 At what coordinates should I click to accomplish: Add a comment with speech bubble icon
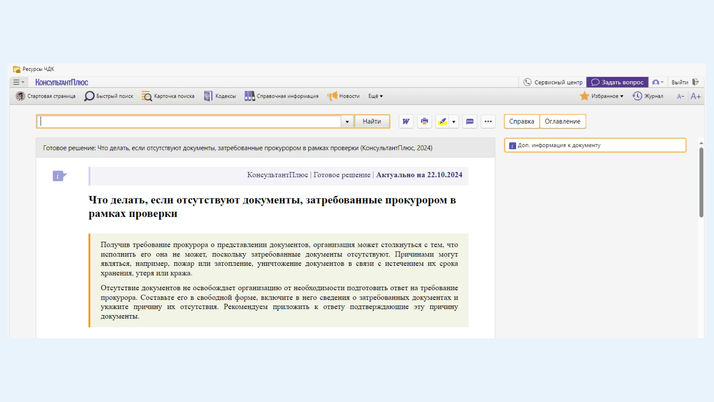(470, 122)
